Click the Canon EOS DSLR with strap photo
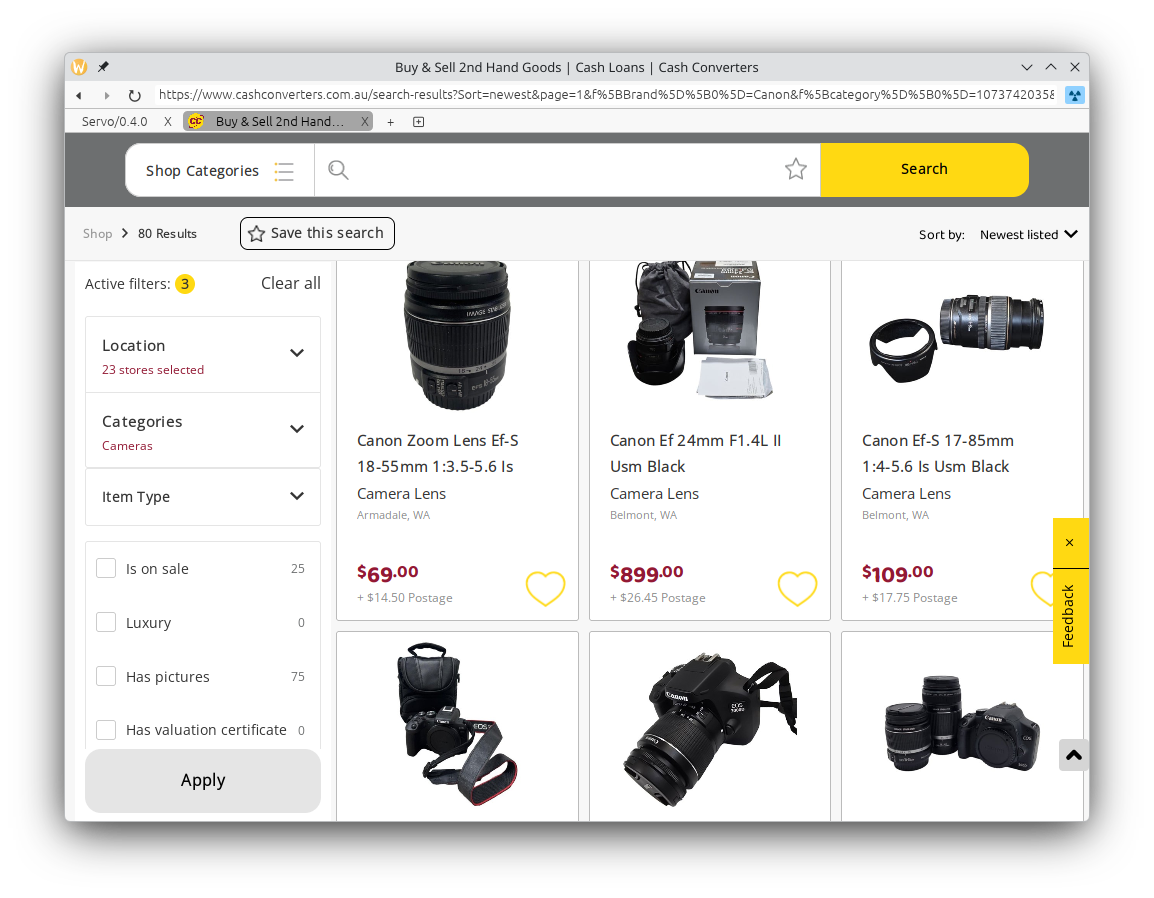 (x=710, y=729)
